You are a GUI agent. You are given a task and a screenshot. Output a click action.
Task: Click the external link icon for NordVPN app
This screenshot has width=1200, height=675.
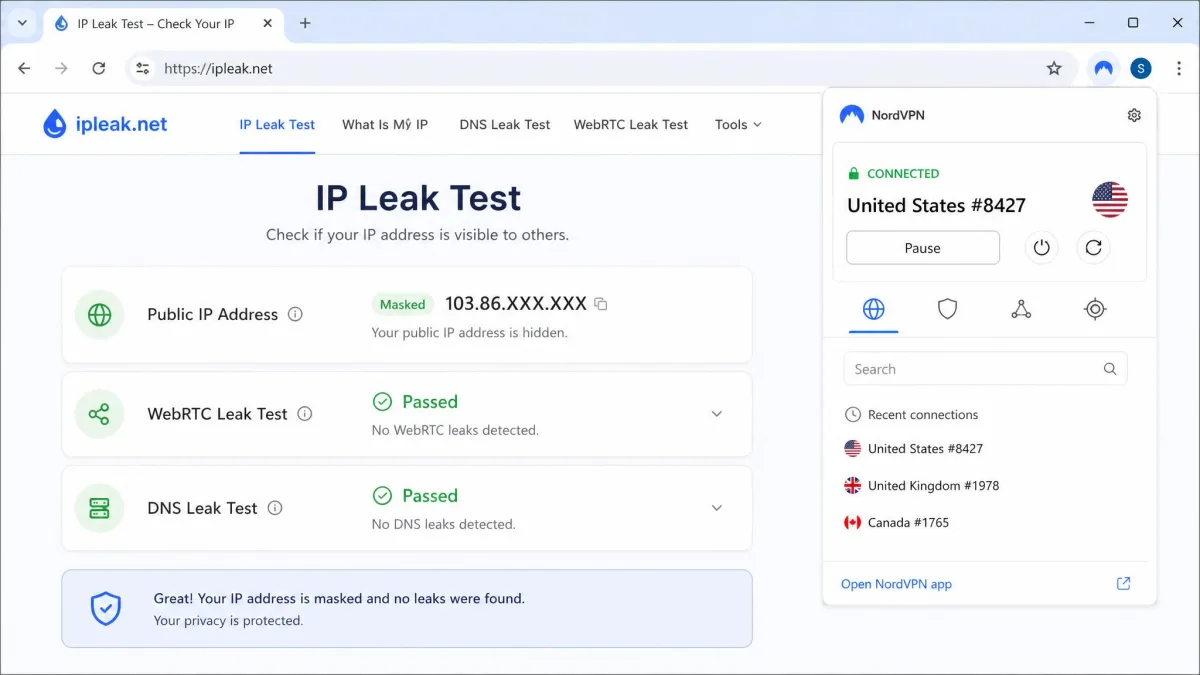coord(1123,583)
